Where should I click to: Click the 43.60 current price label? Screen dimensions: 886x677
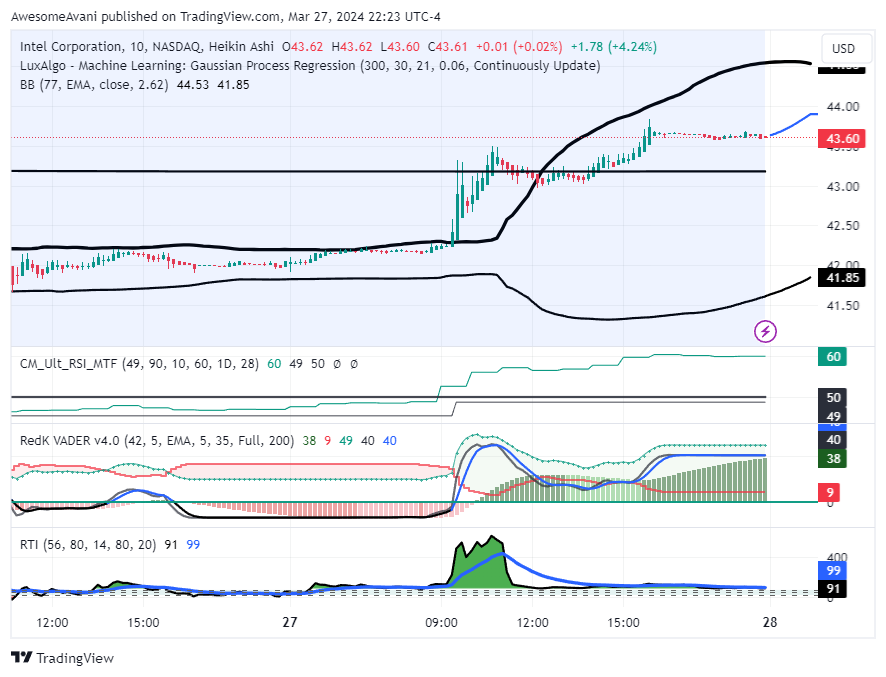coord(842,138)
